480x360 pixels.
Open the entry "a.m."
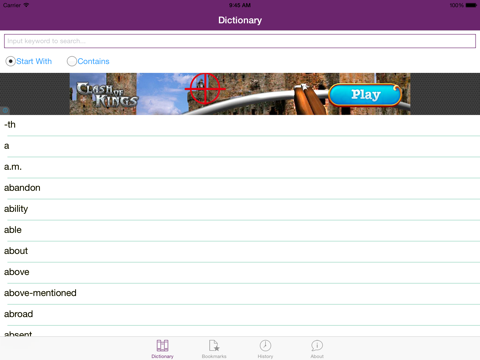click(240, 167)
